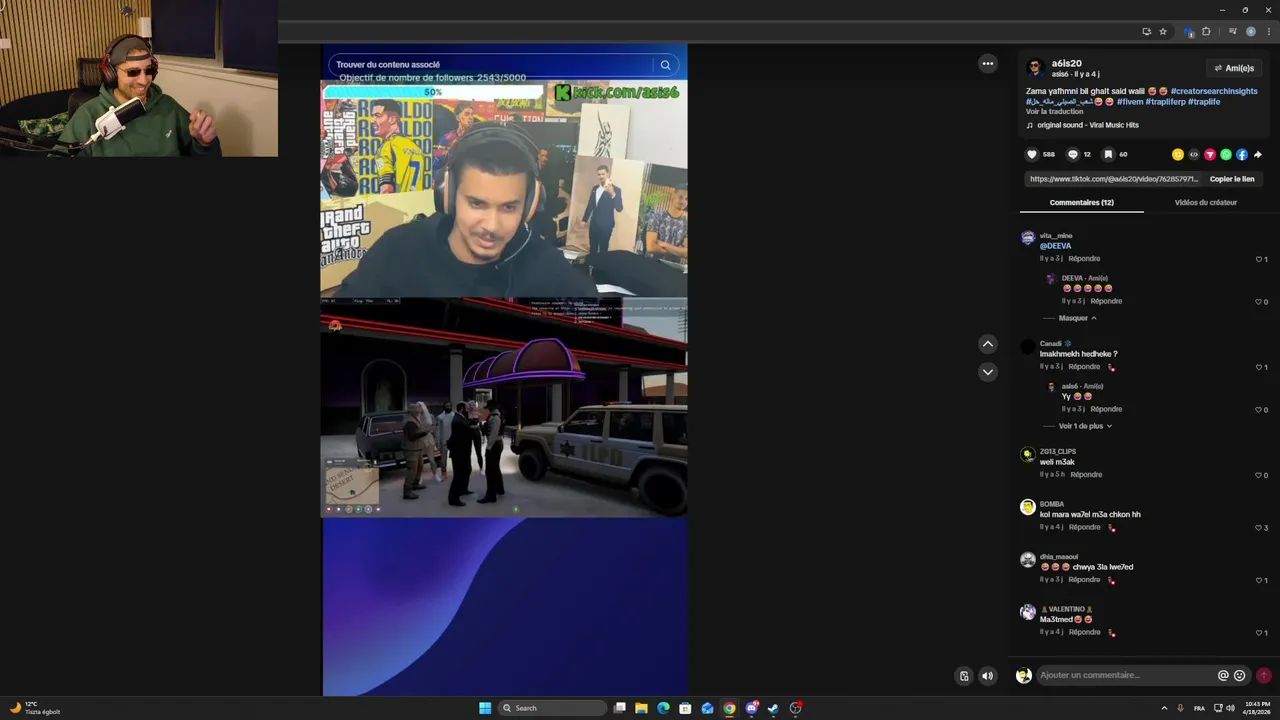Bookmark the video with the save icon
Image resolution: width=1280 pixels, height=720 pixels.
[x=1108, y=155]
